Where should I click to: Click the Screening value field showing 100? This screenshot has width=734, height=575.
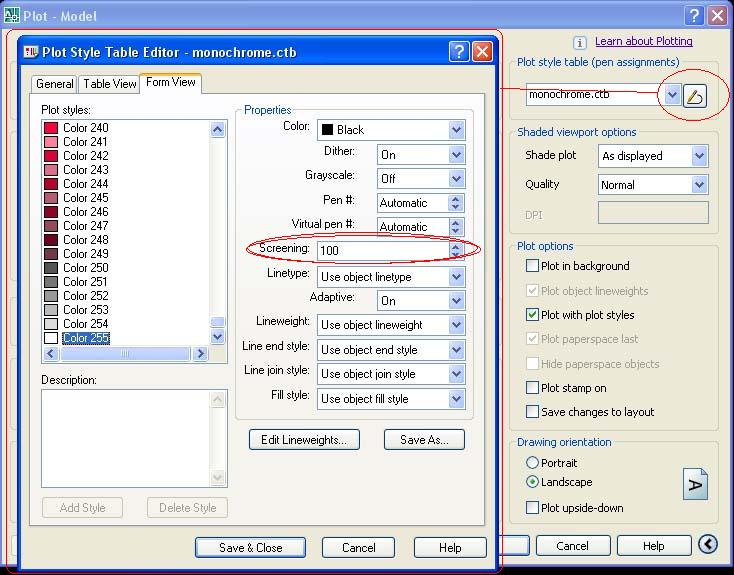[383, 251]
